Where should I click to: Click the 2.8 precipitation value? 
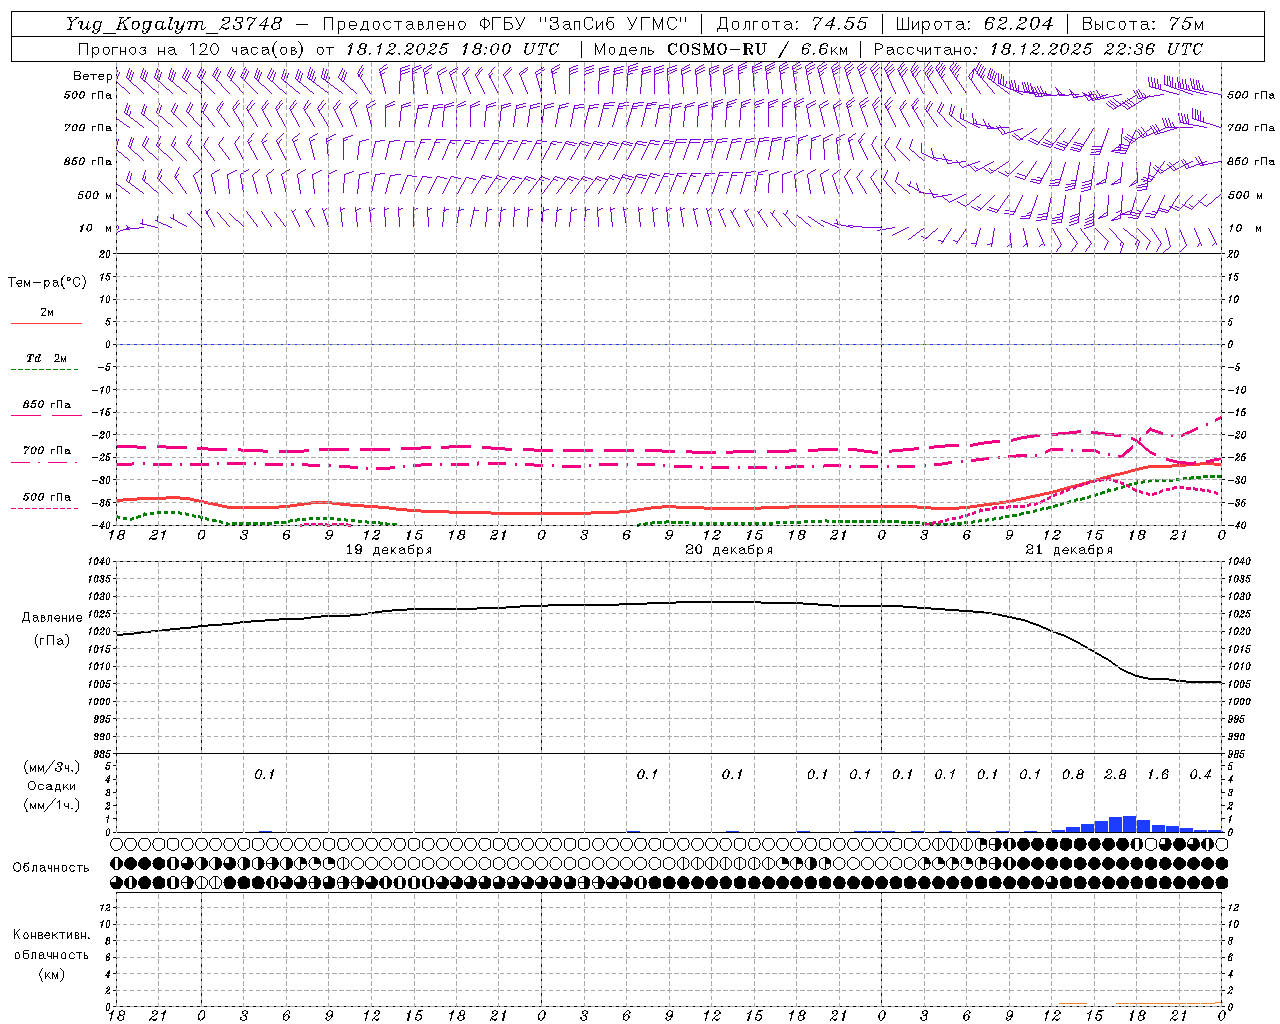(1115, 774)
